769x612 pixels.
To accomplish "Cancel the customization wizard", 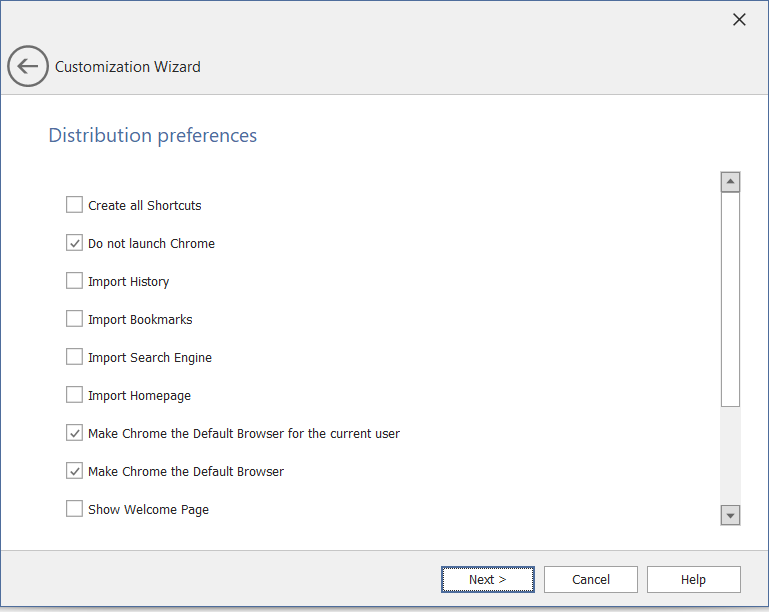I will coord(591,580).
